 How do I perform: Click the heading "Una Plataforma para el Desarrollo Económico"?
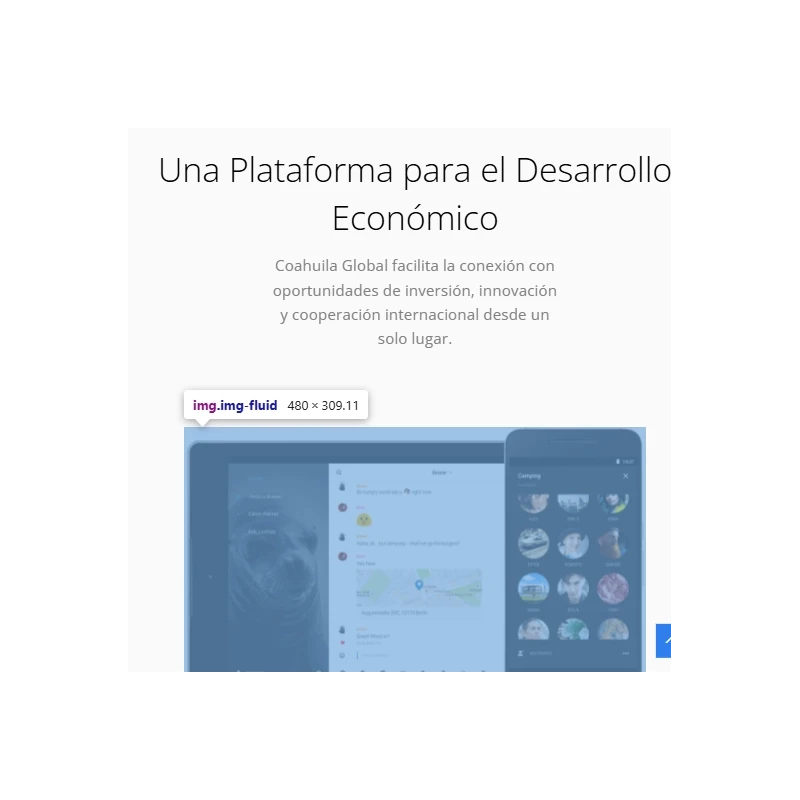414,193
